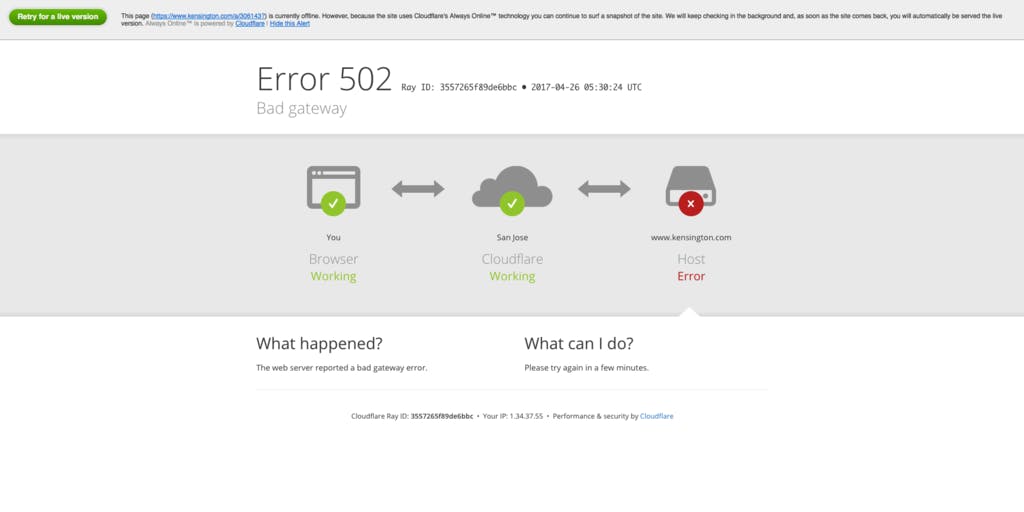Viewport: 1024px width, 512px height.
Task: Click the "You" label under browser icon
Action: 334,238
